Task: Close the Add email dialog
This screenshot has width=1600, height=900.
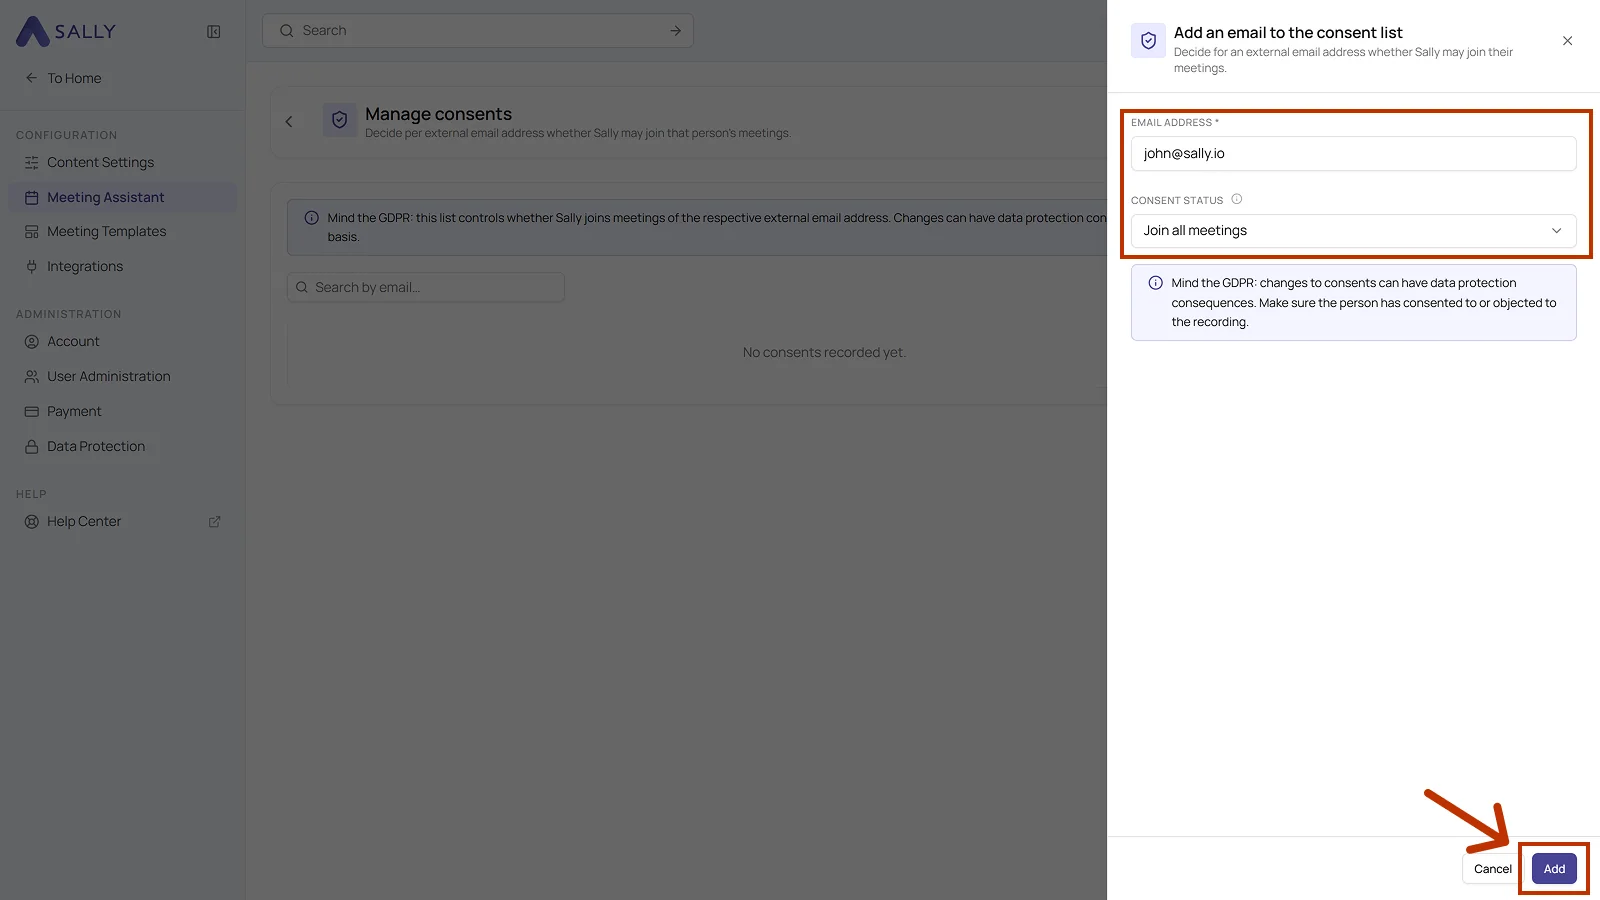Action: (x=1567, y=41)
